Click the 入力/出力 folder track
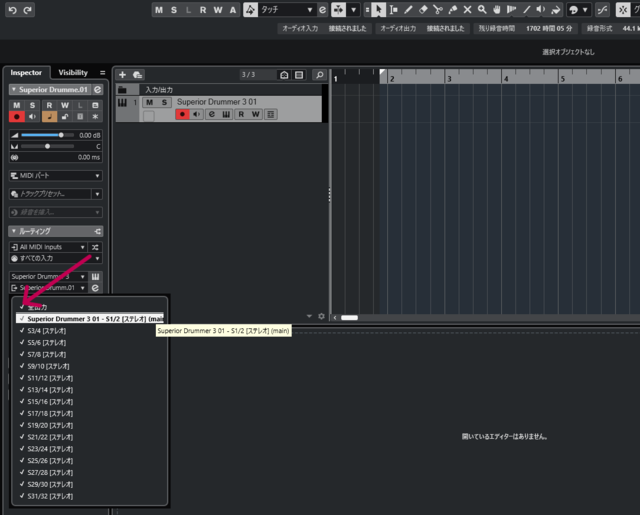This screenshot has width=640, height=515. [x=160, y=89]
